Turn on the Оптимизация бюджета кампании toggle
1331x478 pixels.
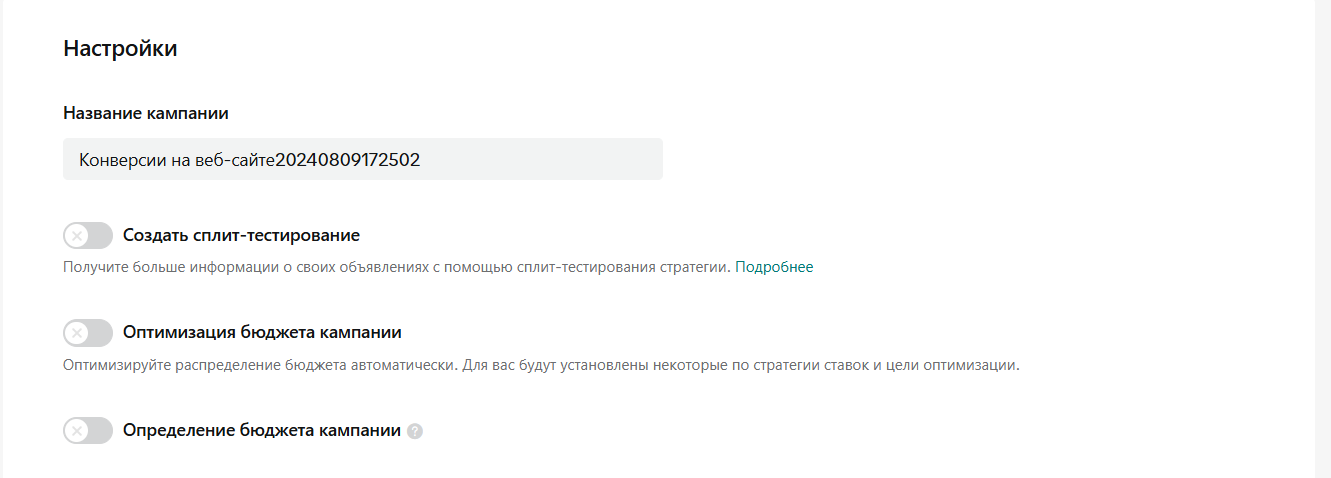(x=88, y=333)
